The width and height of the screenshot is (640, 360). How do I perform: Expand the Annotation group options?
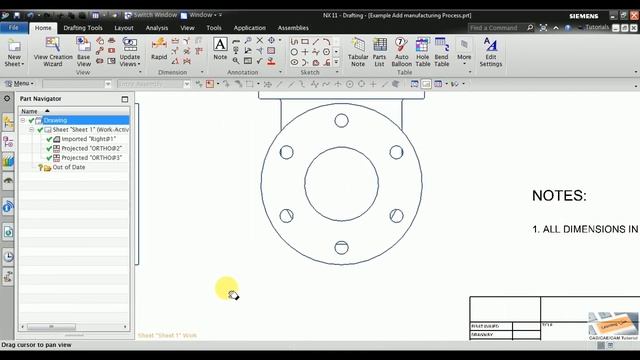point(280,72)
